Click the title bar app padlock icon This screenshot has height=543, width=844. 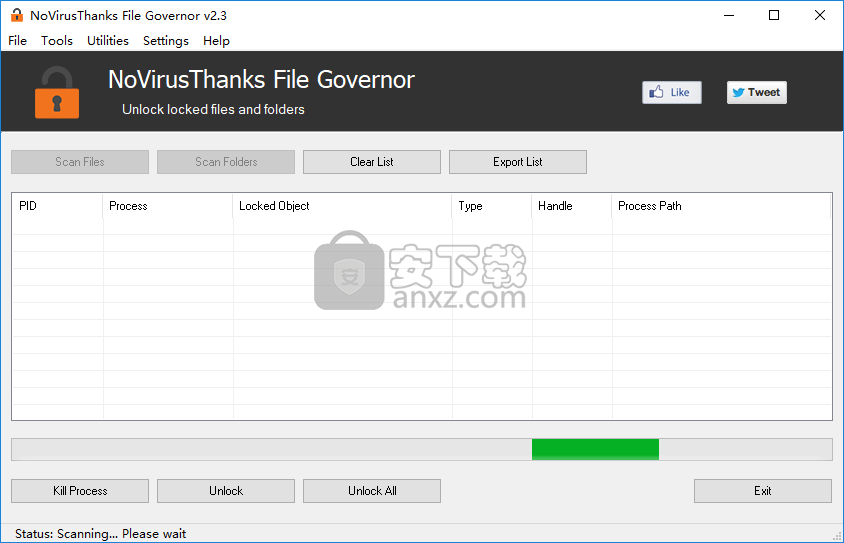tap(16, 15)
